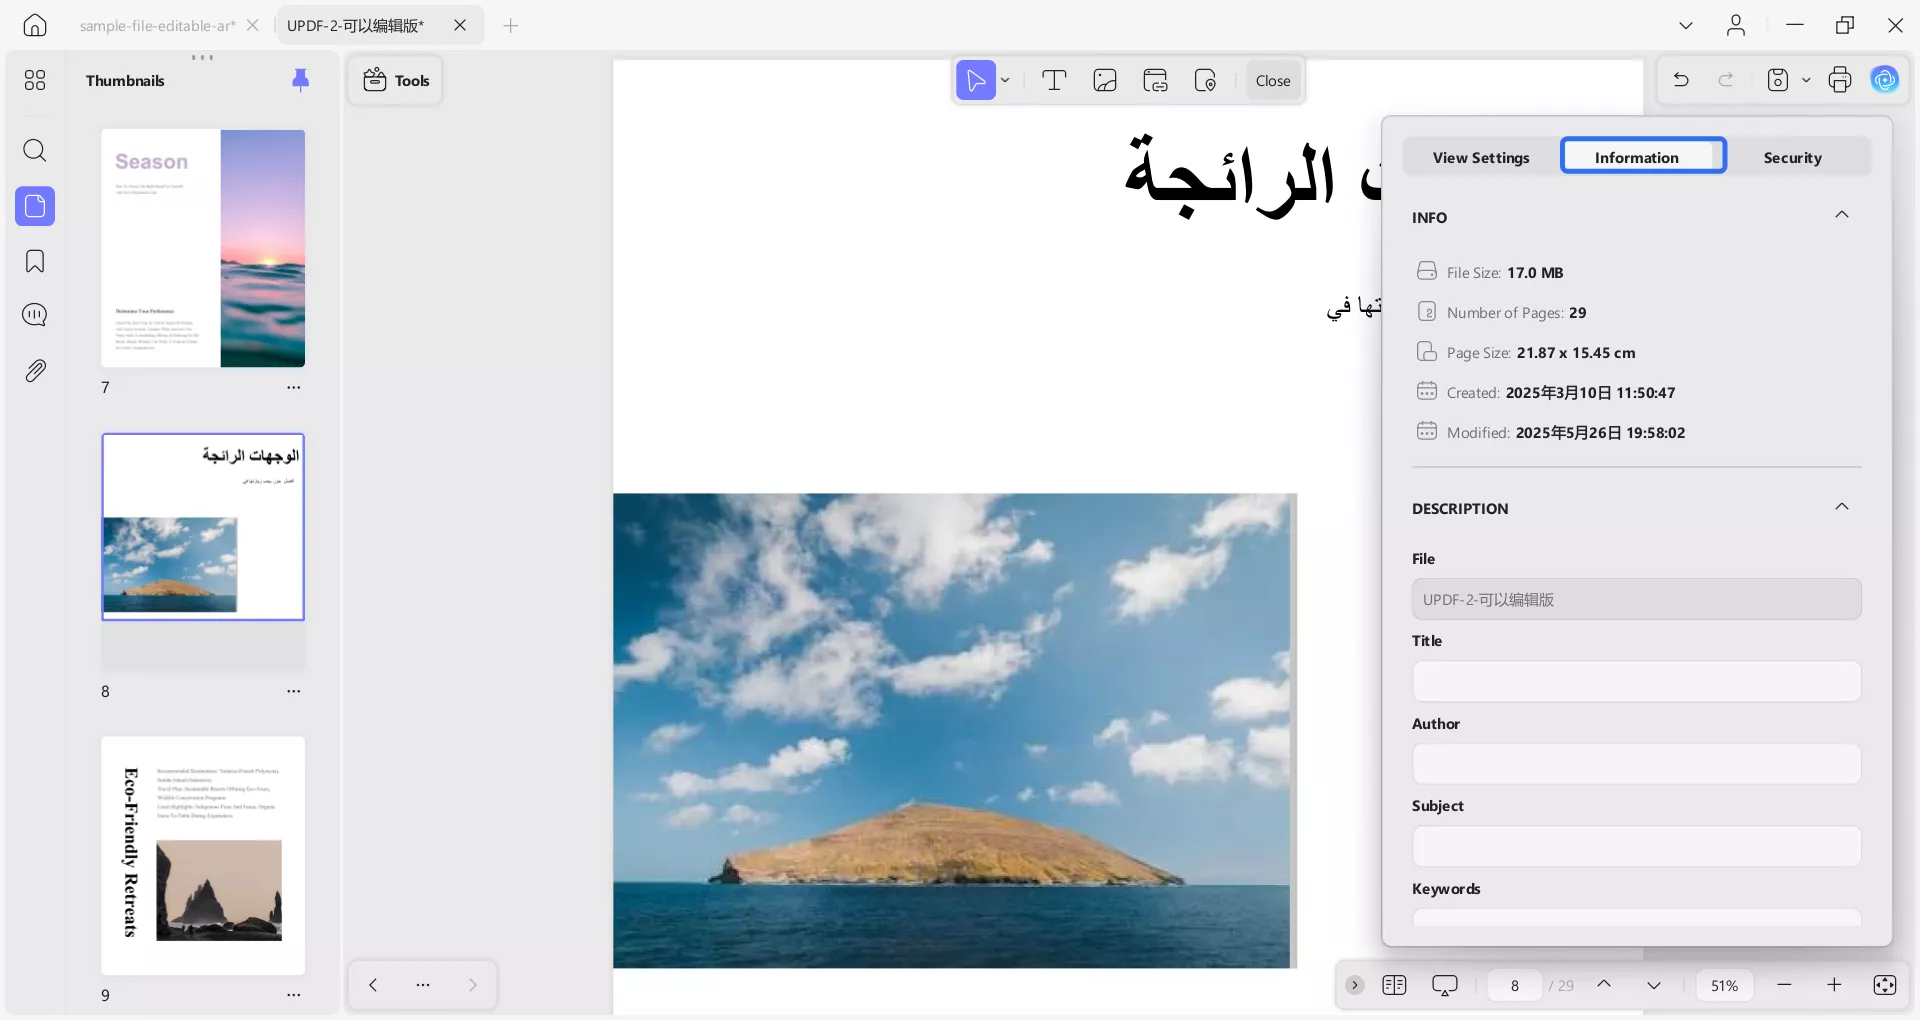Click the File name field
The height and width of the screenshot is (1020, 1920).
click(x=1636, y=599)
